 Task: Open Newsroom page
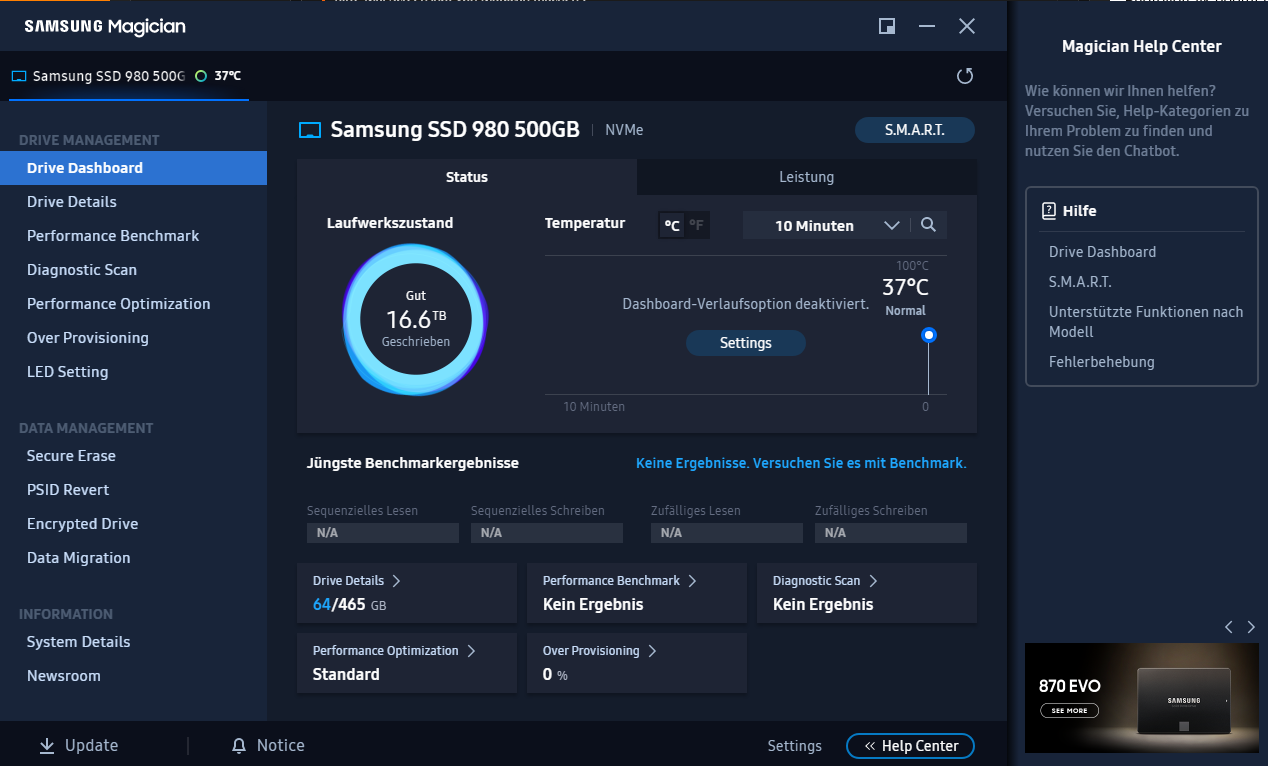pos(133,676)
